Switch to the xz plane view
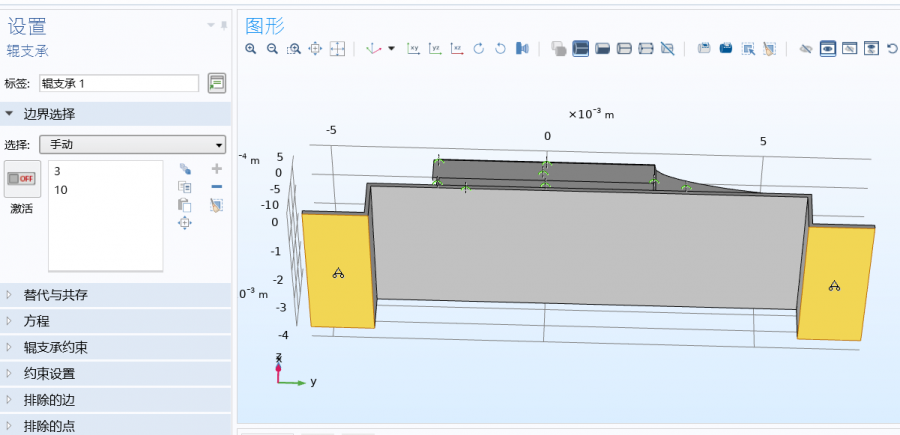This screenshot has width=900, height=435. pyautogui.click(x=457, y=48)
